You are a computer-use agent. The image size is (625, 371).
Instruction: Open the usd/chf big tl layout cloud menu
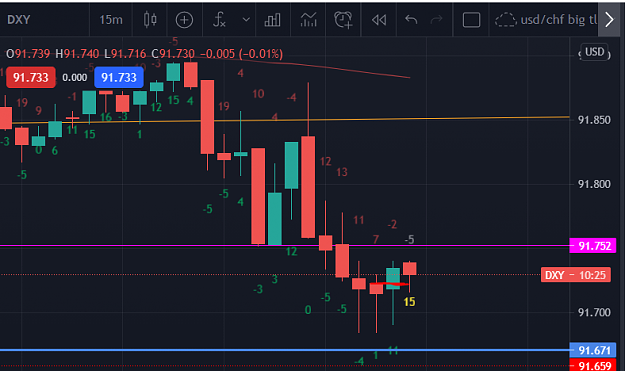pyautogui.click(x=546, y=20)
